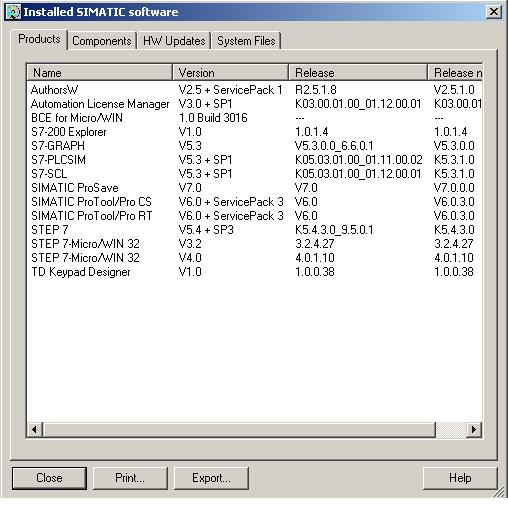Click release value K05.03.01.00_01.11.00.02
508x517 pixels.
359,160
